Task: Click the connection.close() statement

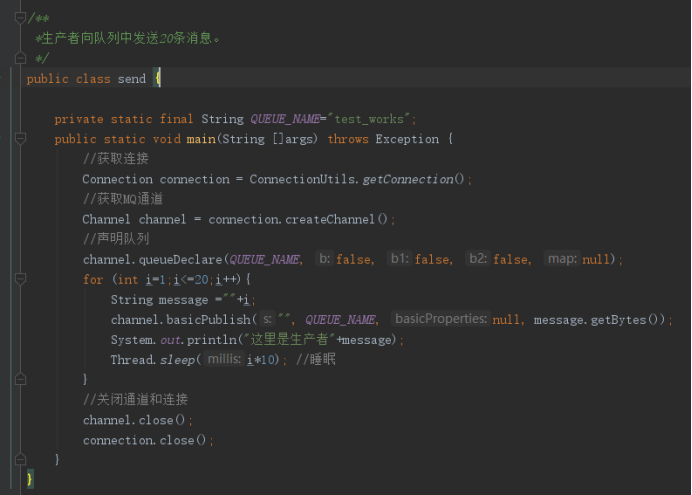Action: coord(148,440)
